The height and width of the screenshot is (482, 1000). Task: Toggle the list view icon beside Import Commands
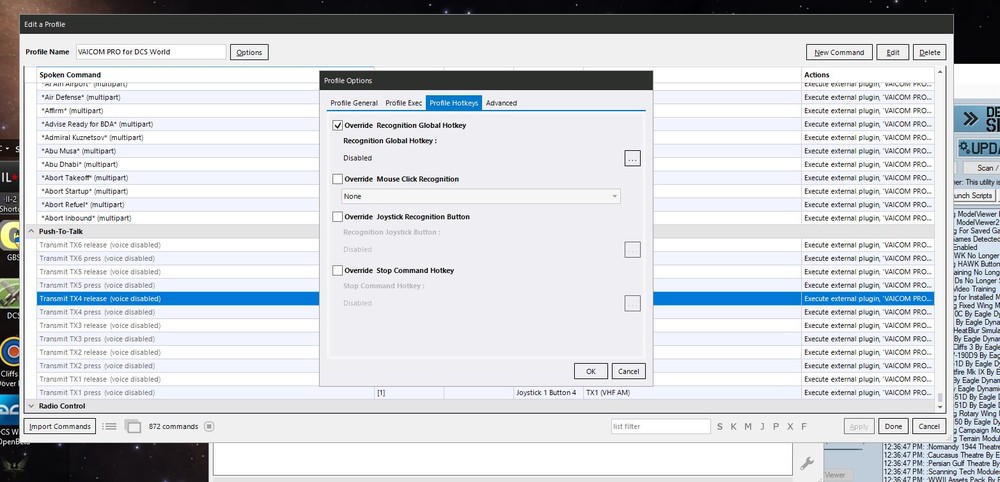[x=110, y=427]
